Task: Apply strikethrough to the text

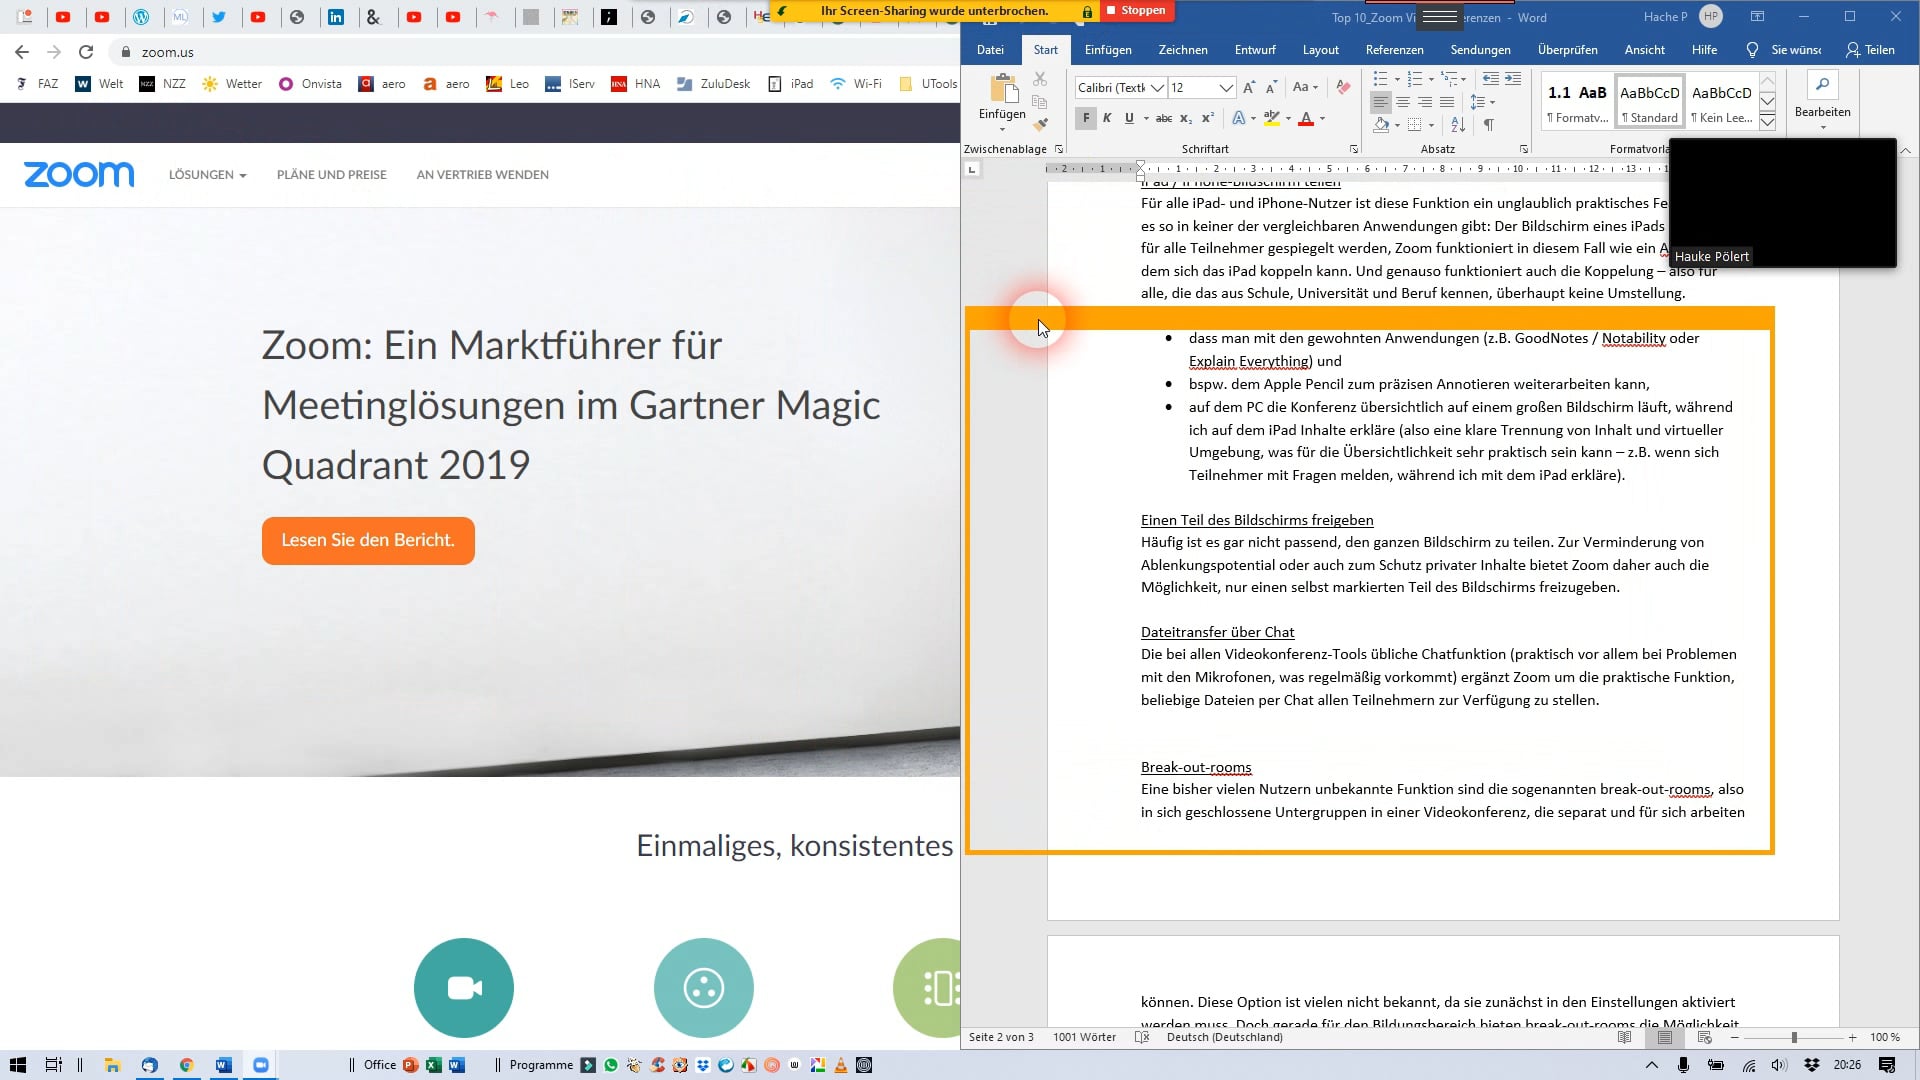Action: 1163,118
